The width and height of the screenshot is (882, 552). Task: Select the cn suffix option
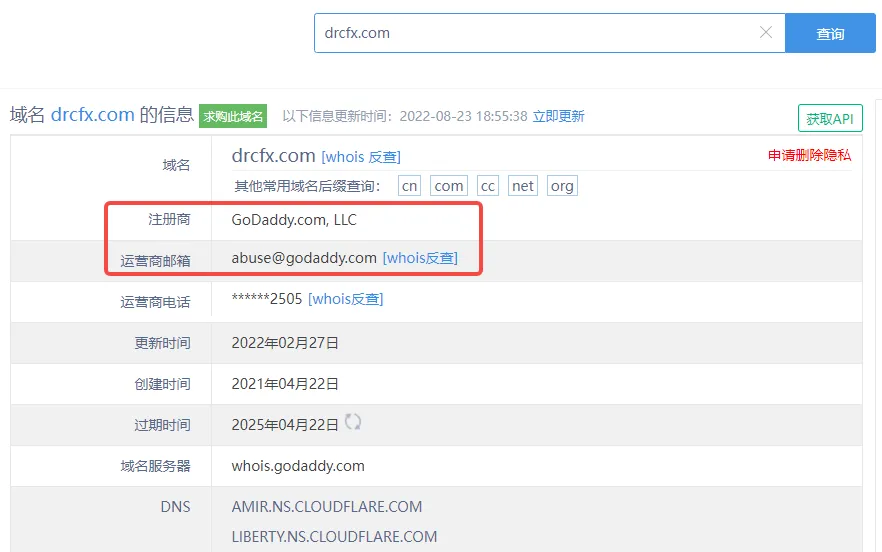point(410,186)
